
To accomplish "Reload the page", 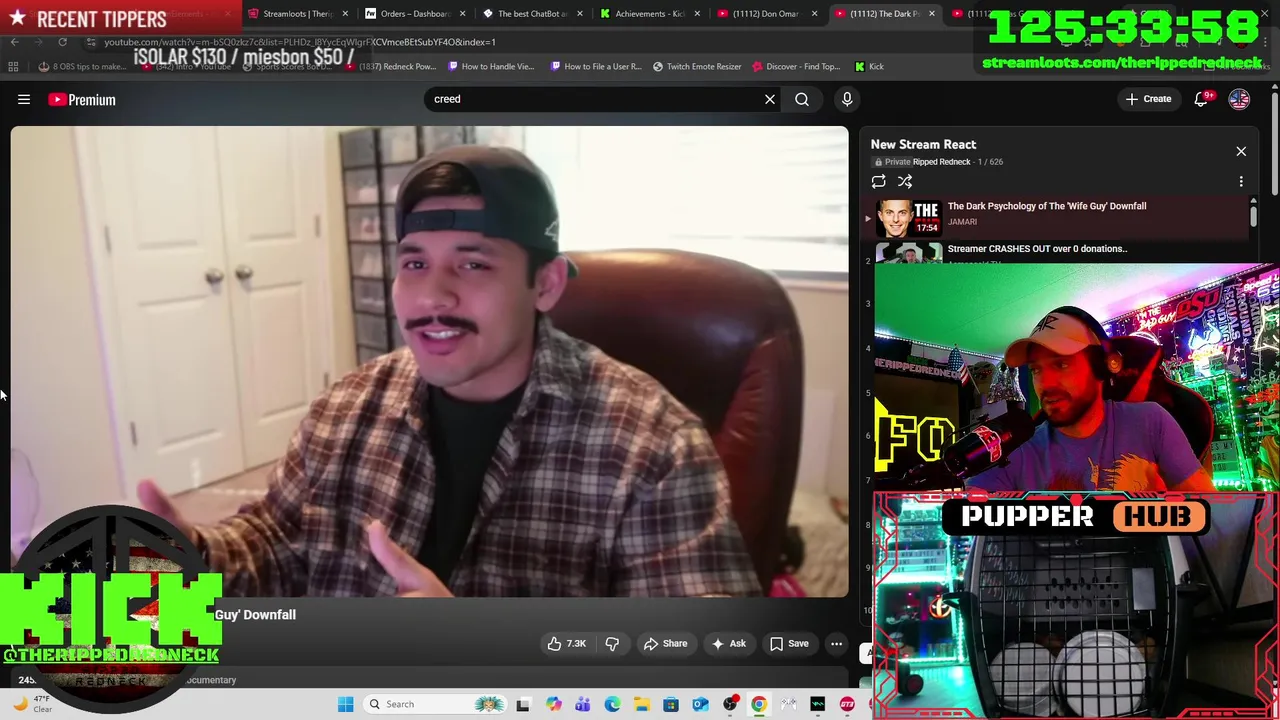I will click(x=62, y=42).
